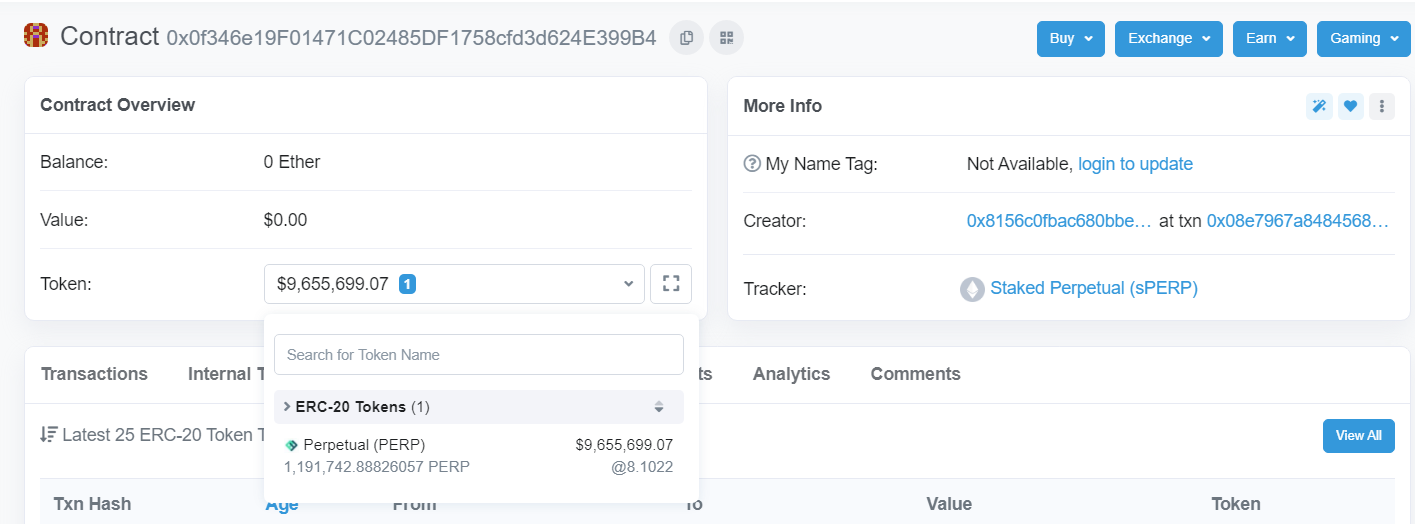Screen dimensions: 1415x524
Task: Open the Buy dropdown menu
Action: click(1071, 38)
